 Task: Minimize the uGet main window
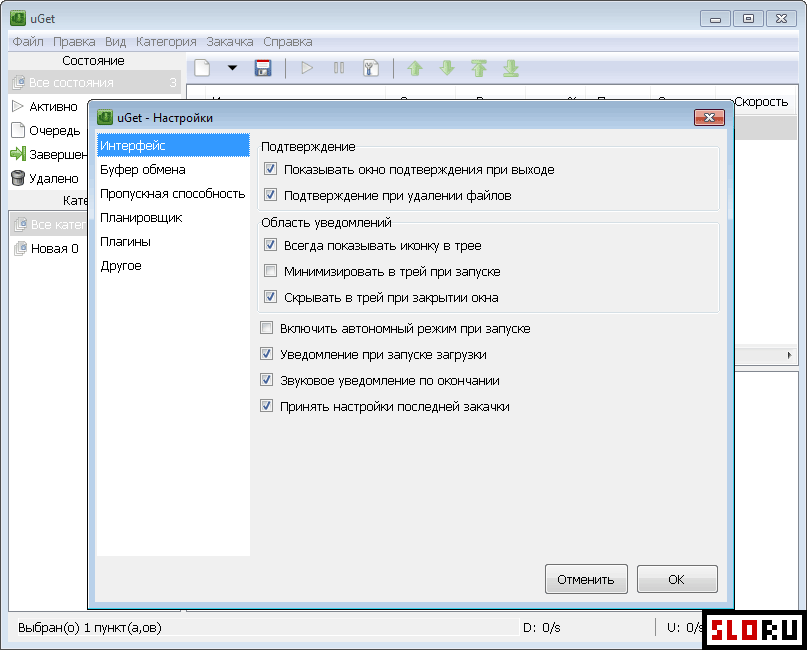715,19
